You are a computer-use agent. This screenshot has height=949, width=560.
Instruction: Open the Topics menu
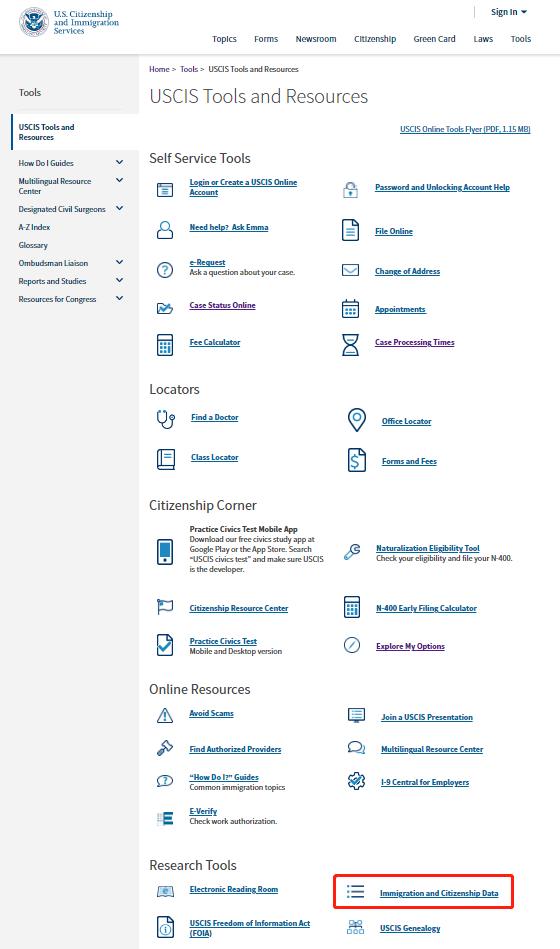point(224,39)
